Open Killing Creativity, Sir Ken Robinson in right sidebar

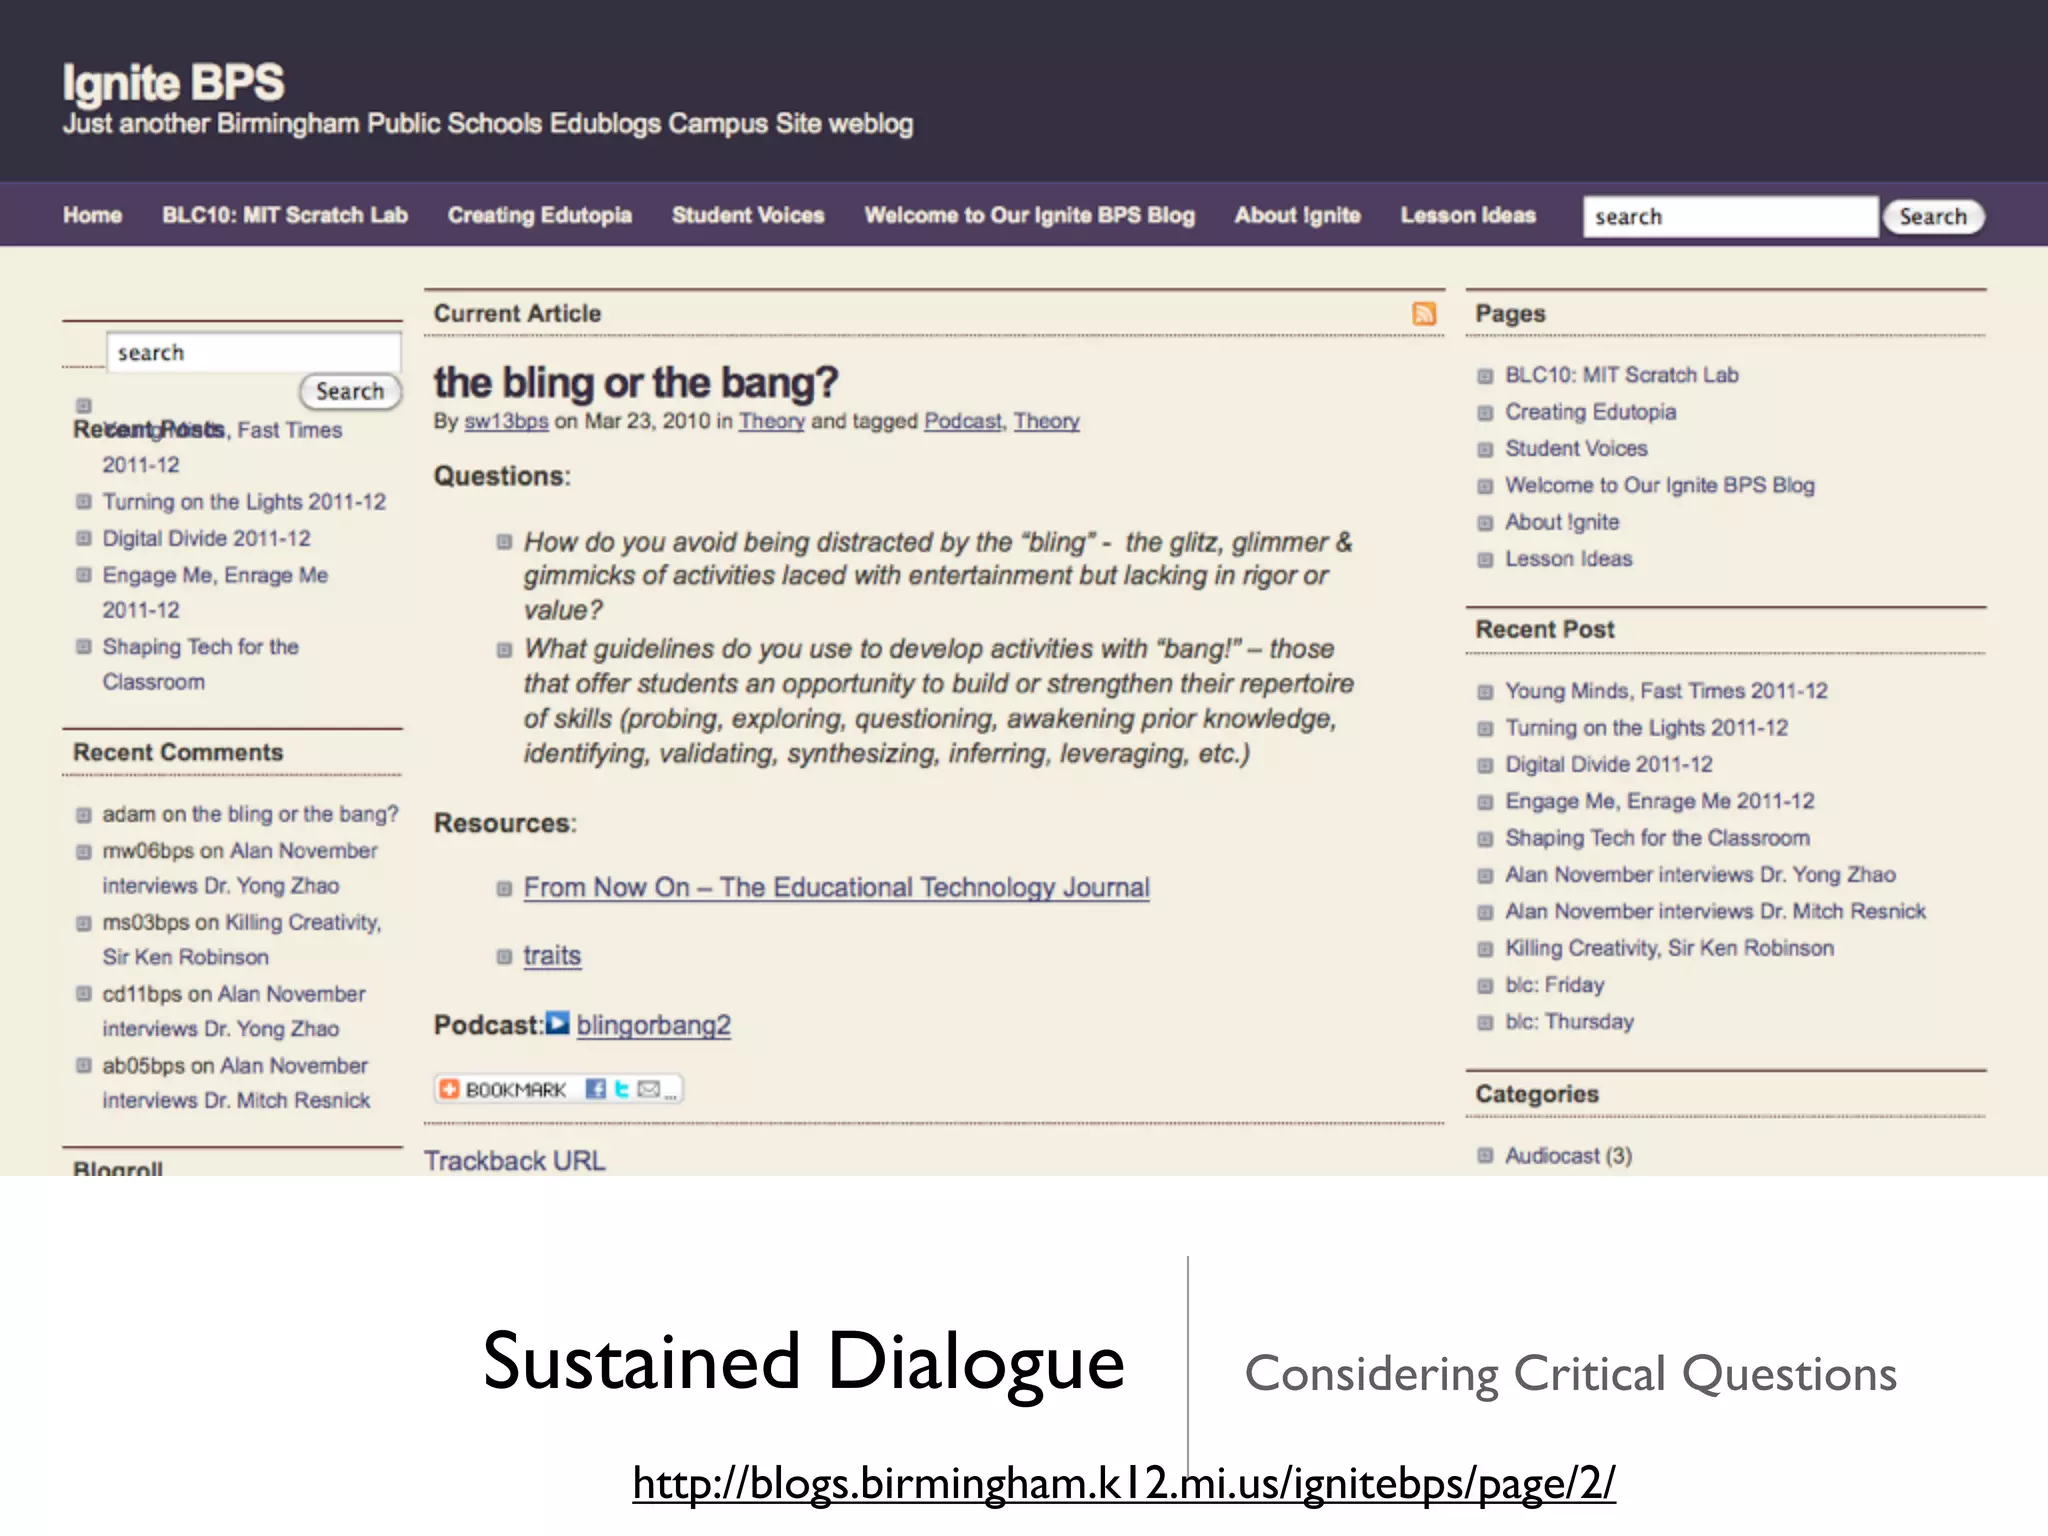(x=1670, y=948)
